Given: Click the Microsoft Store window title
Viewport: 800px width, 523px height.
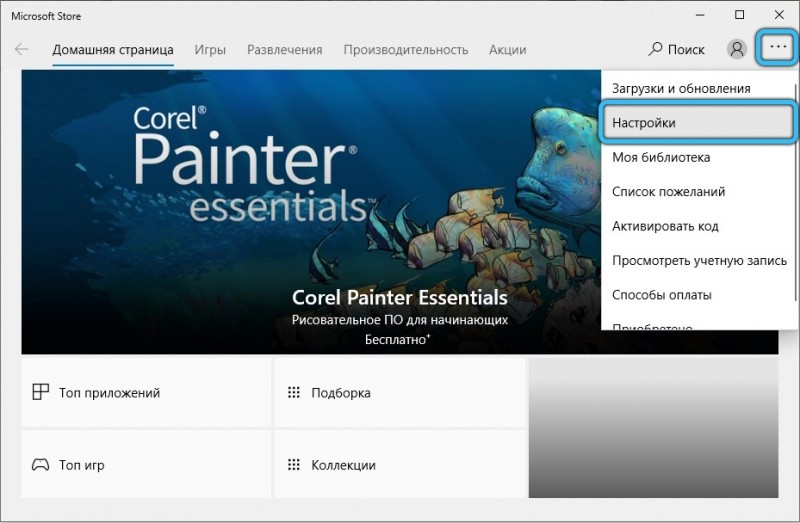Looking at the screenshot, I should tap(46, 16).
